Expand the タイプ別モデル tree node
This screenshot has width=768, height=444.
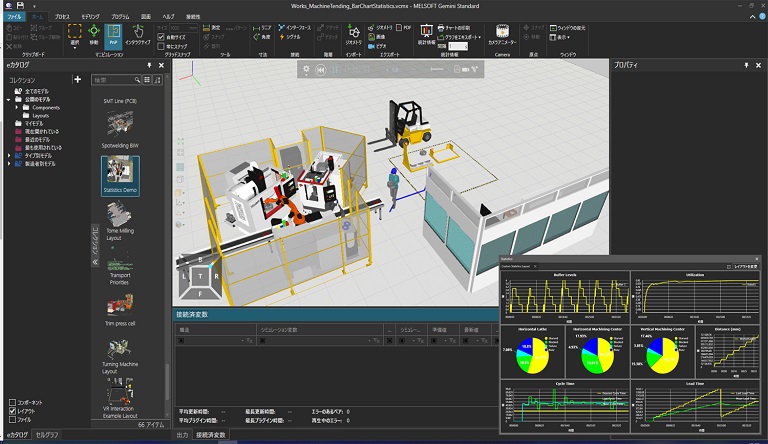[9, 156]
